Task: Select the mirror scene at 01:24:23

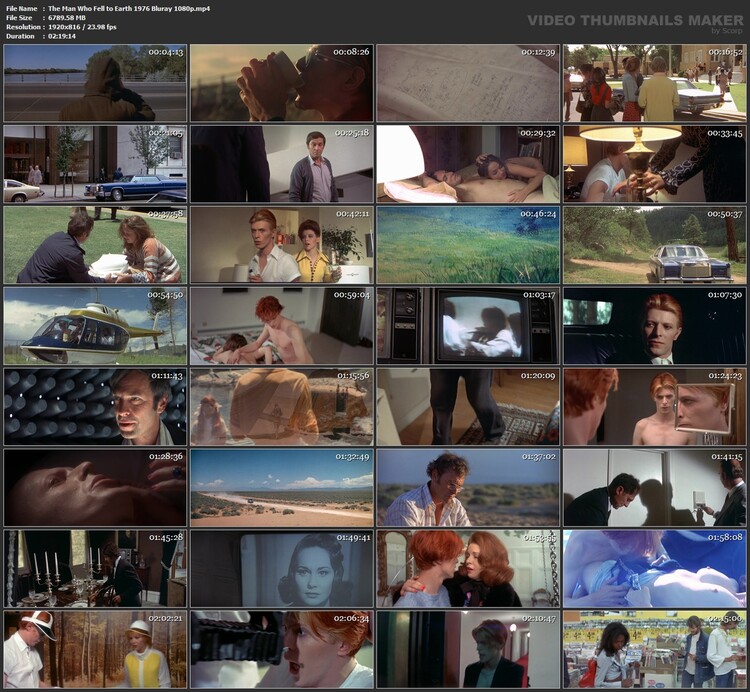Action: coord(655,406)
